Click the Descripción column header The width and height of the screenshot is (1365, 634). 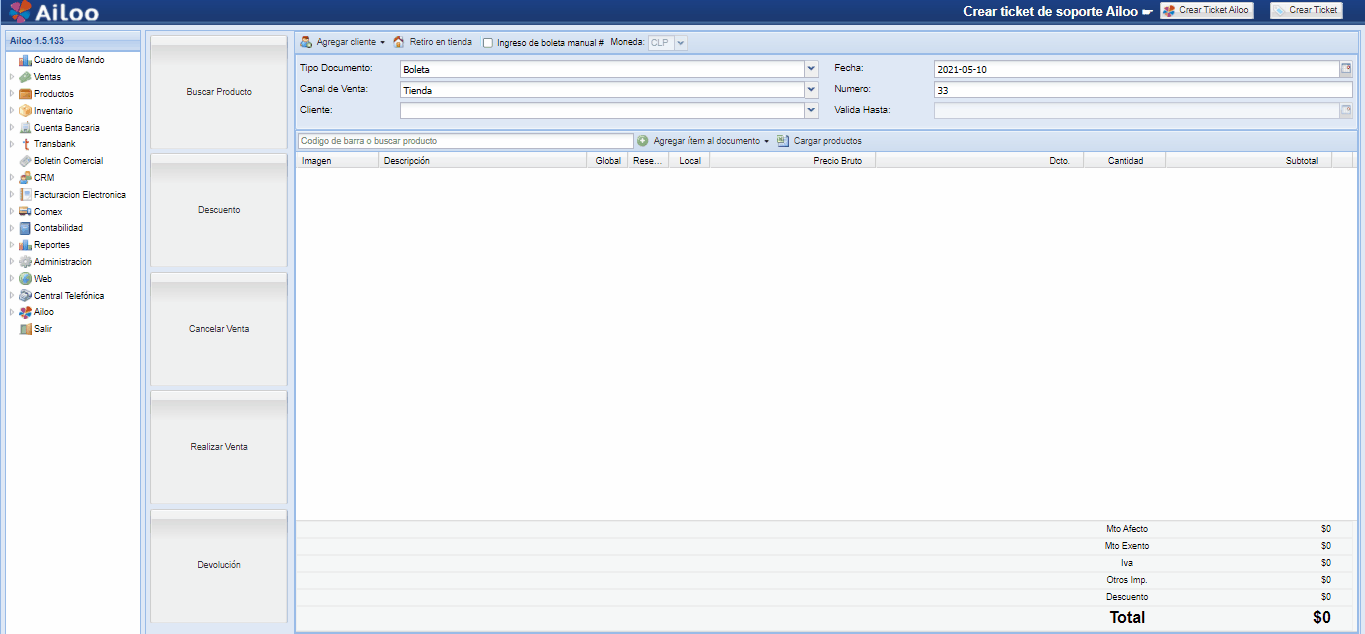pos(482,160)
